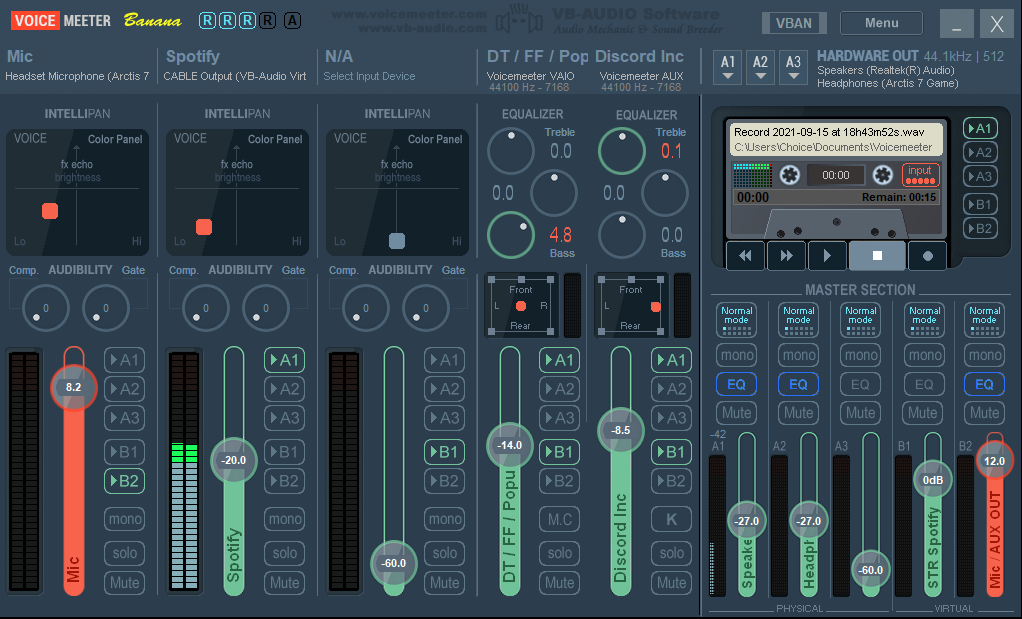The height and width of the screenshot is (619, 1022).
Task: Toggle B1 output on the N/A strip
Action: (445, 452)
